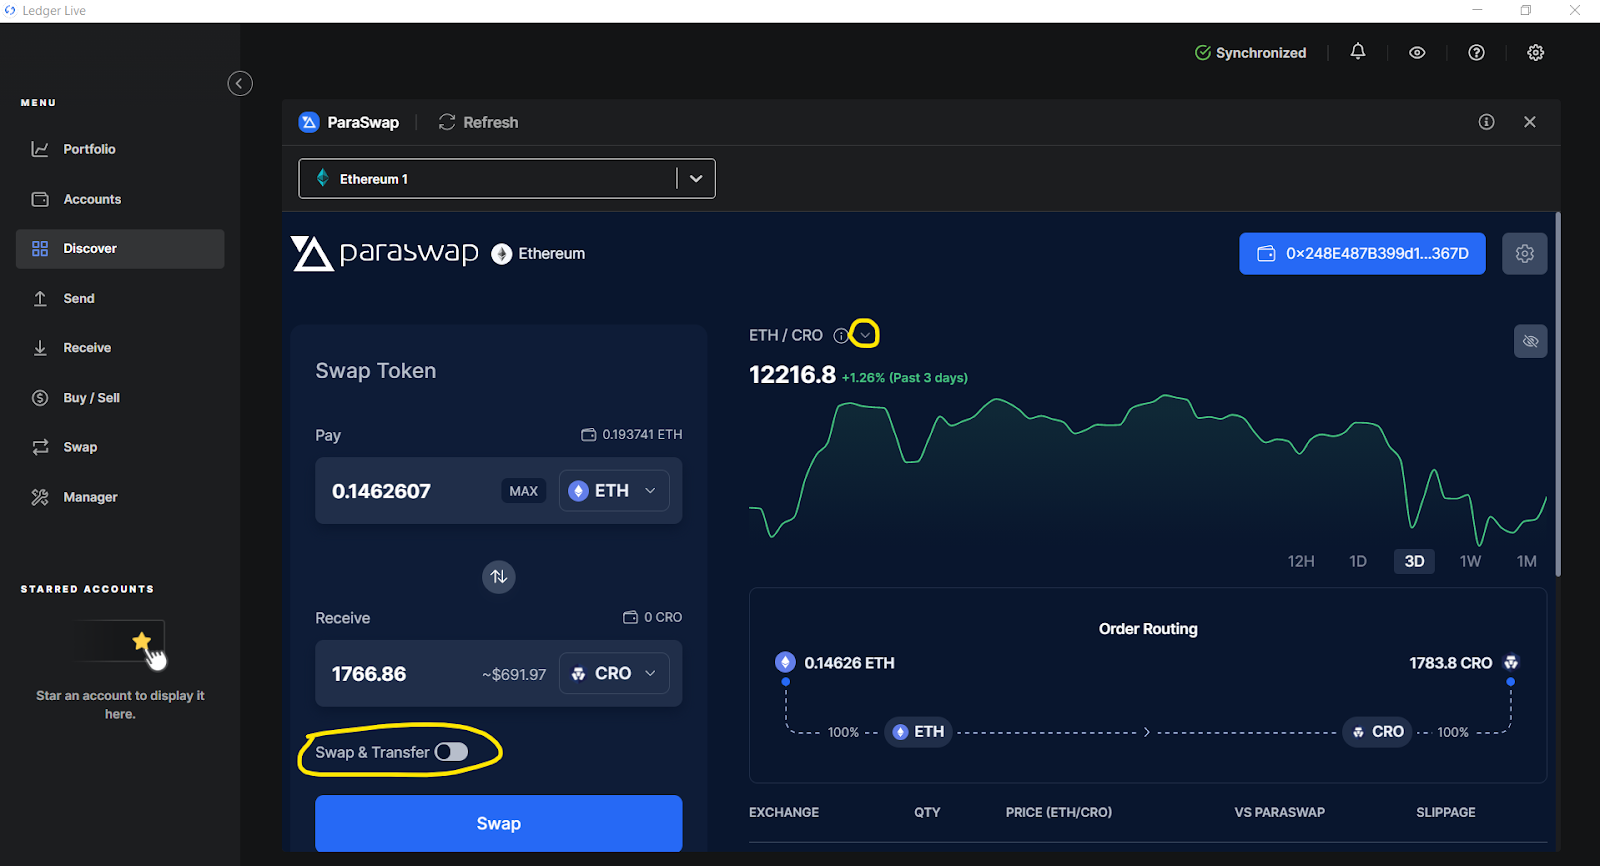
Task: Click the paraswap logo
Action: point(385,253)
